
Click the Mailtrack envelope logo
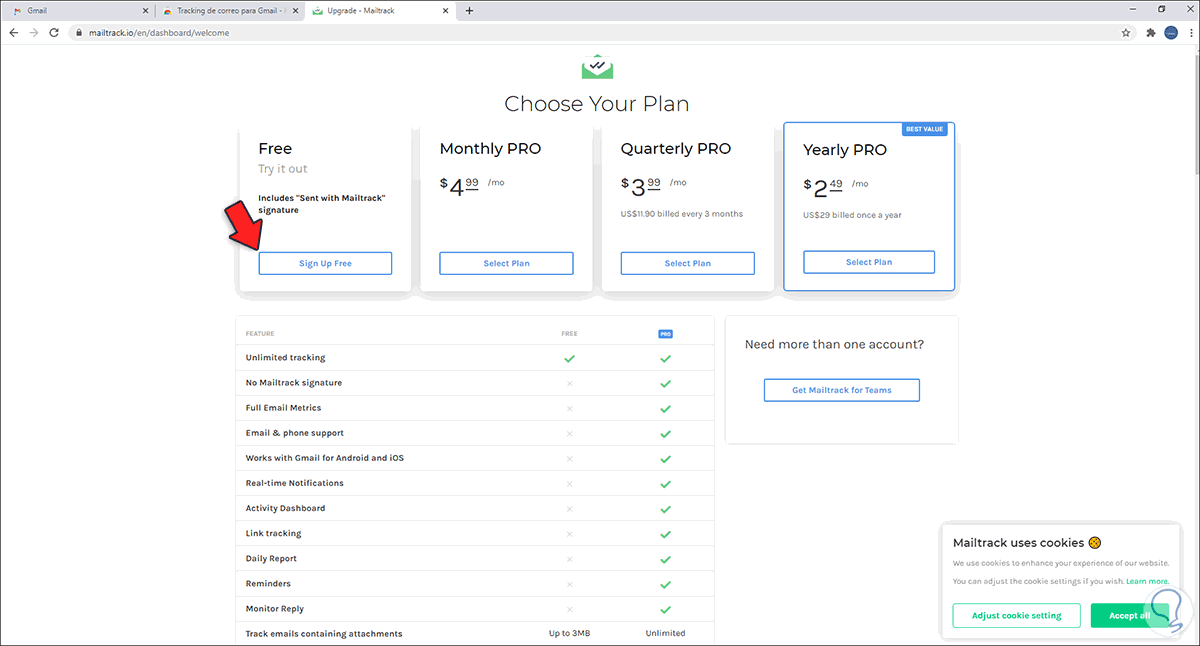pos(597,67)
